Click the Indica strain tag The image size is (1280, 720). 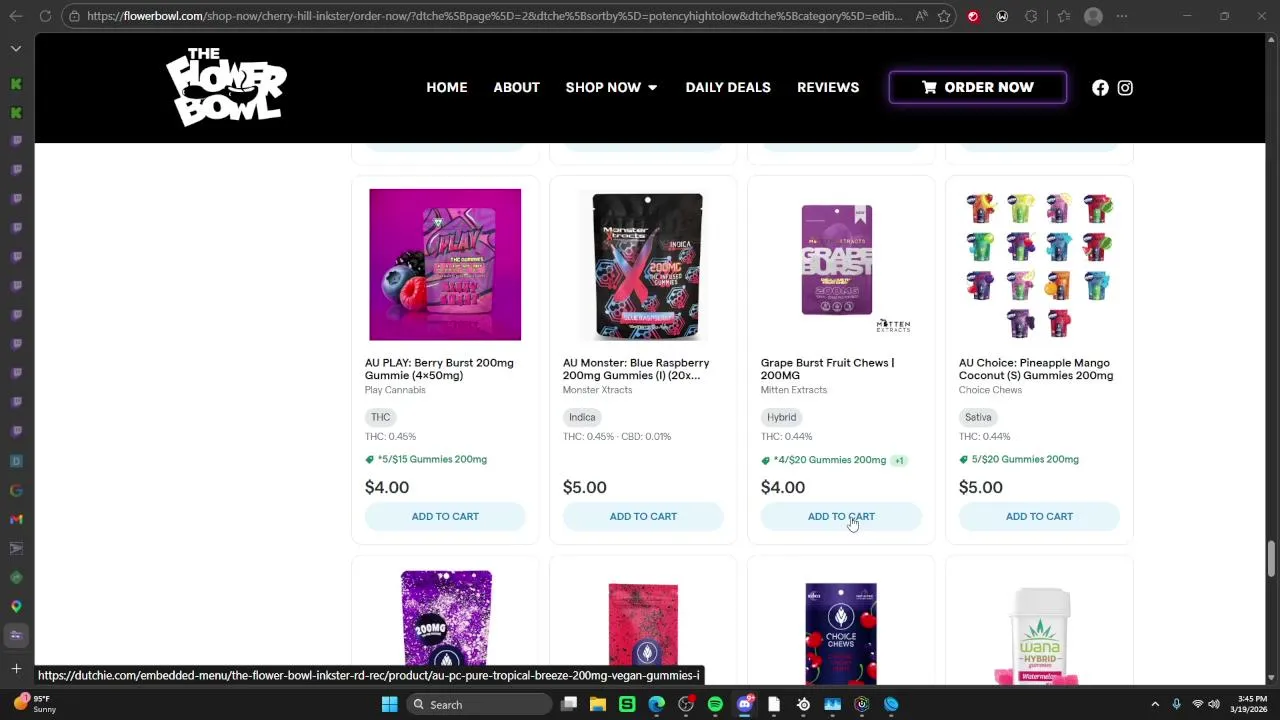tap(582, 417)
